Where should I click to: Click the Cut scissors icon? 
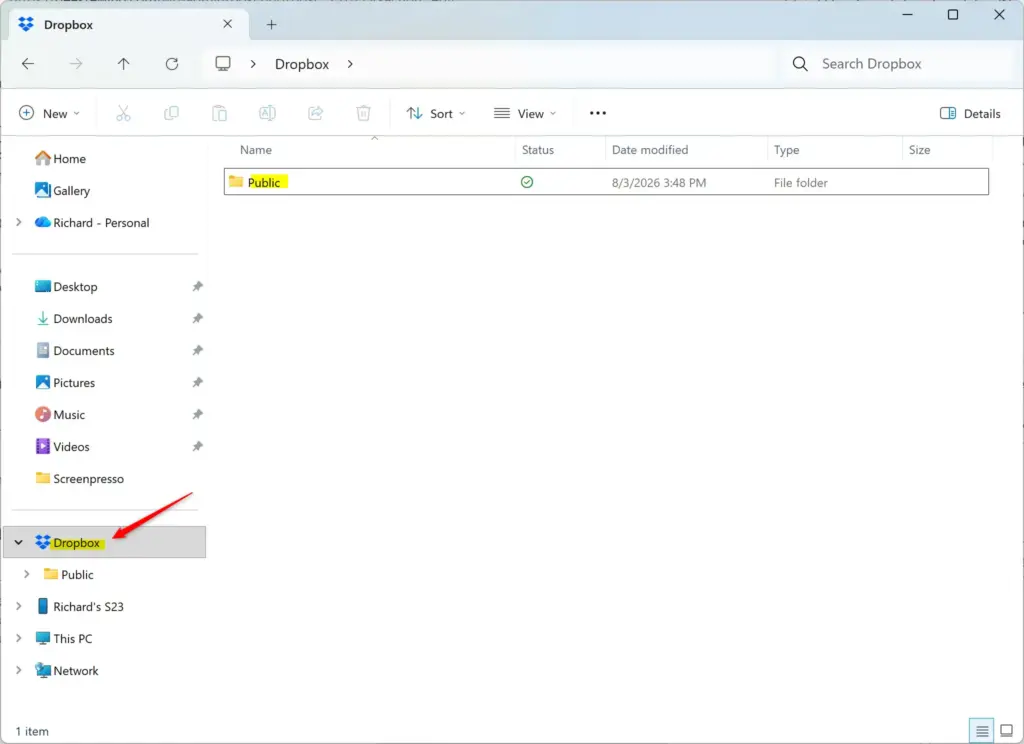click(123, 113)
